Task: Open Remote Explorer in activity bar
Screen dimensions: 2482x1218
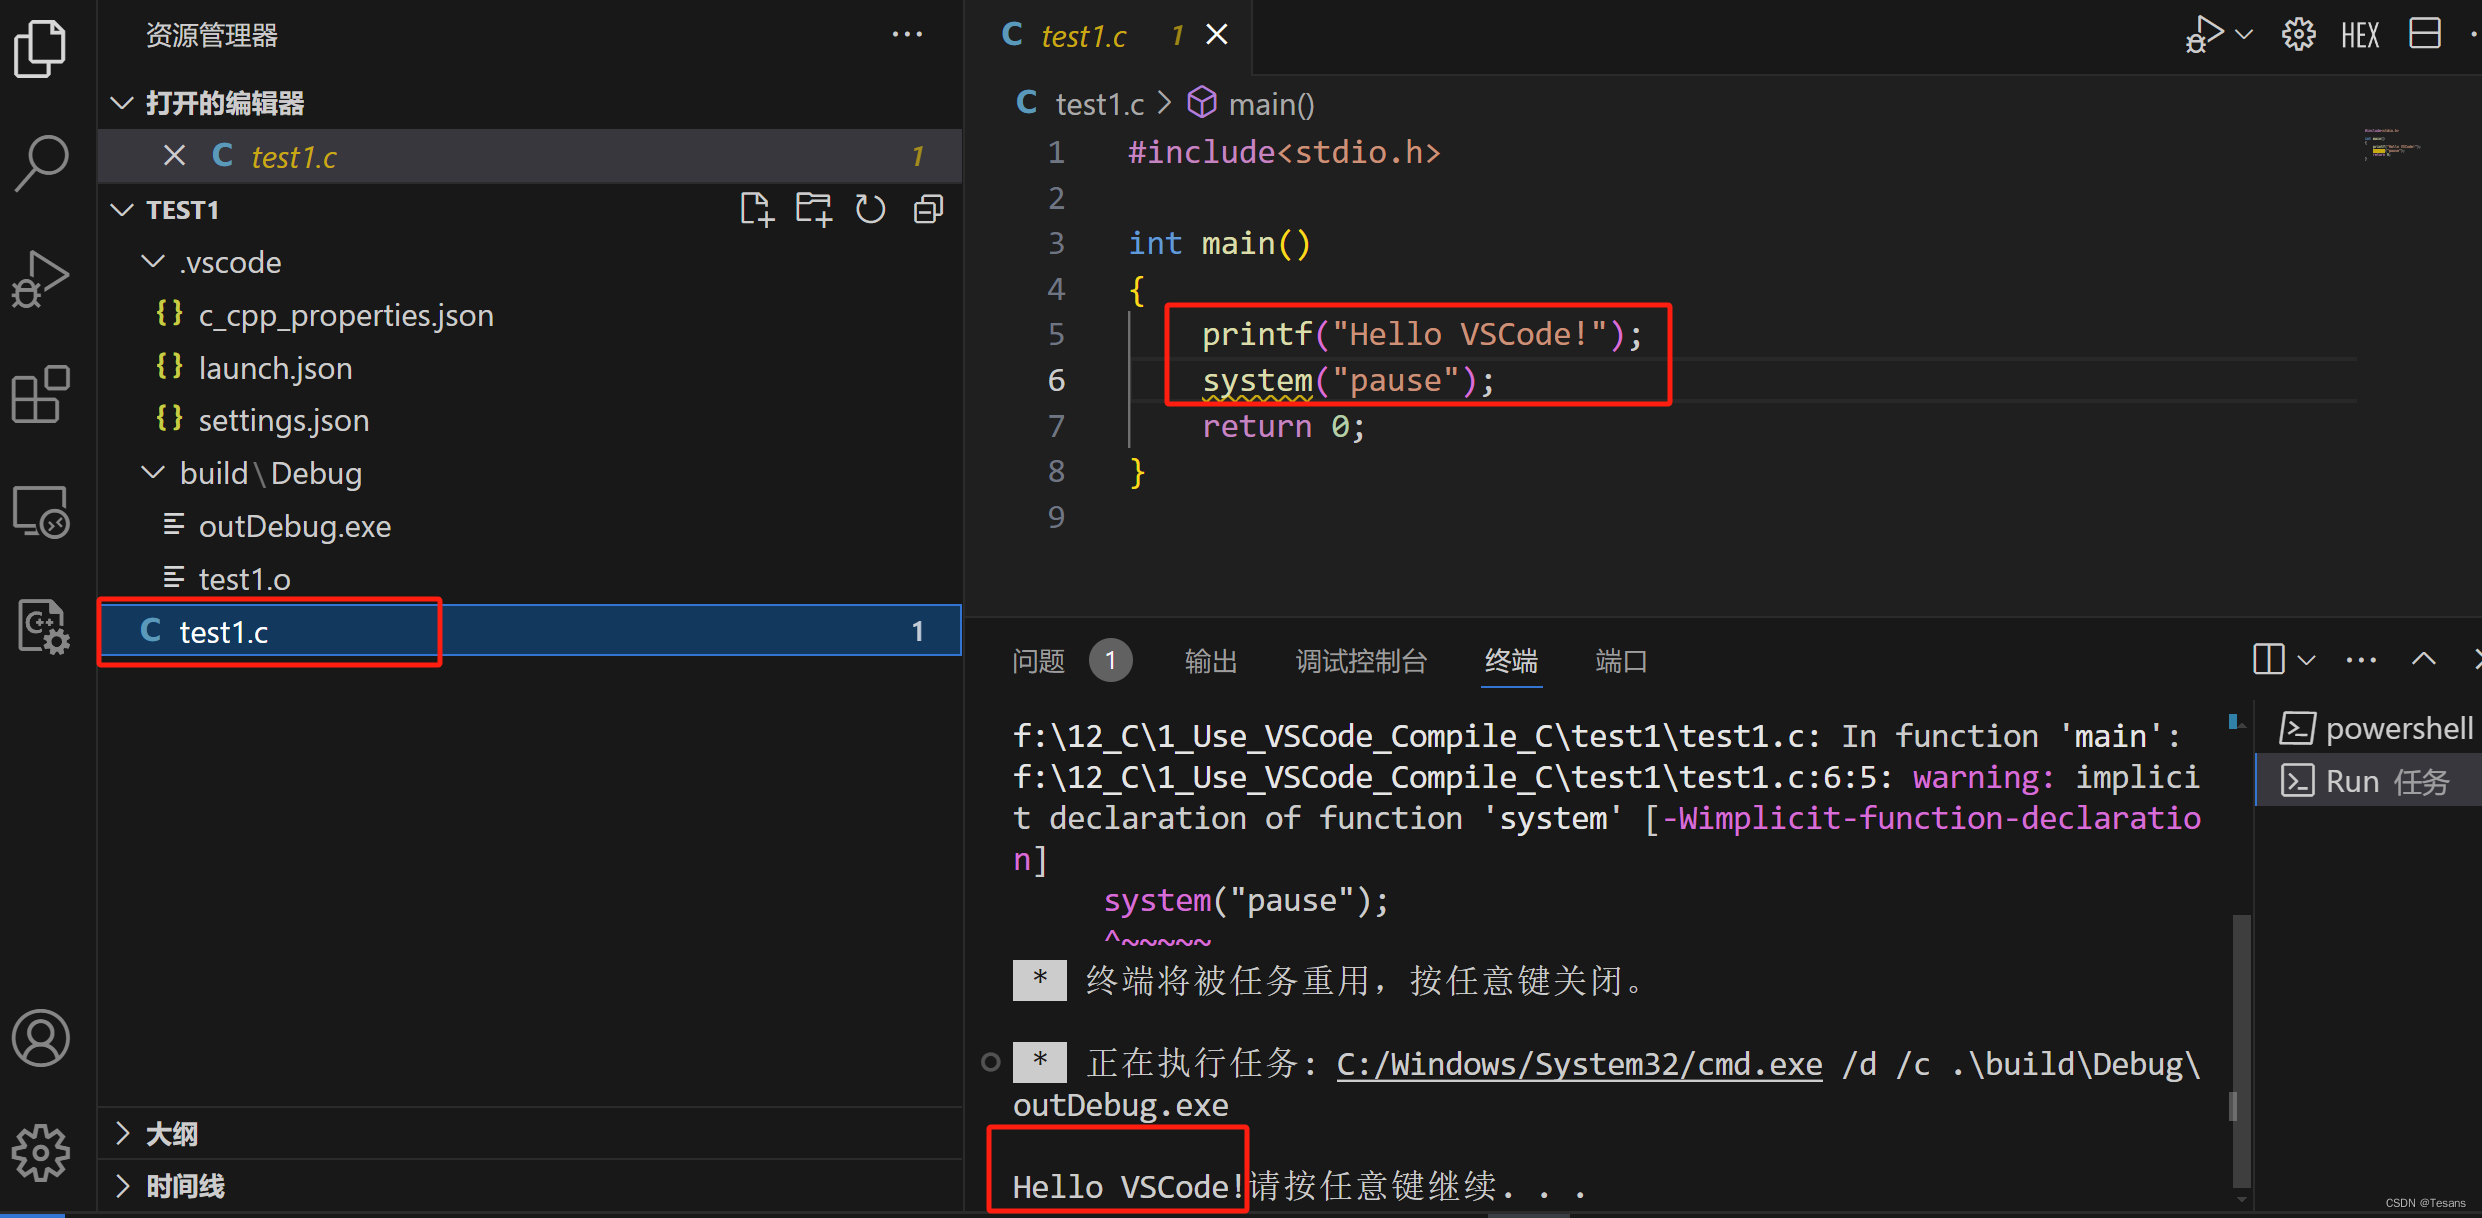Action: [40, 512]
